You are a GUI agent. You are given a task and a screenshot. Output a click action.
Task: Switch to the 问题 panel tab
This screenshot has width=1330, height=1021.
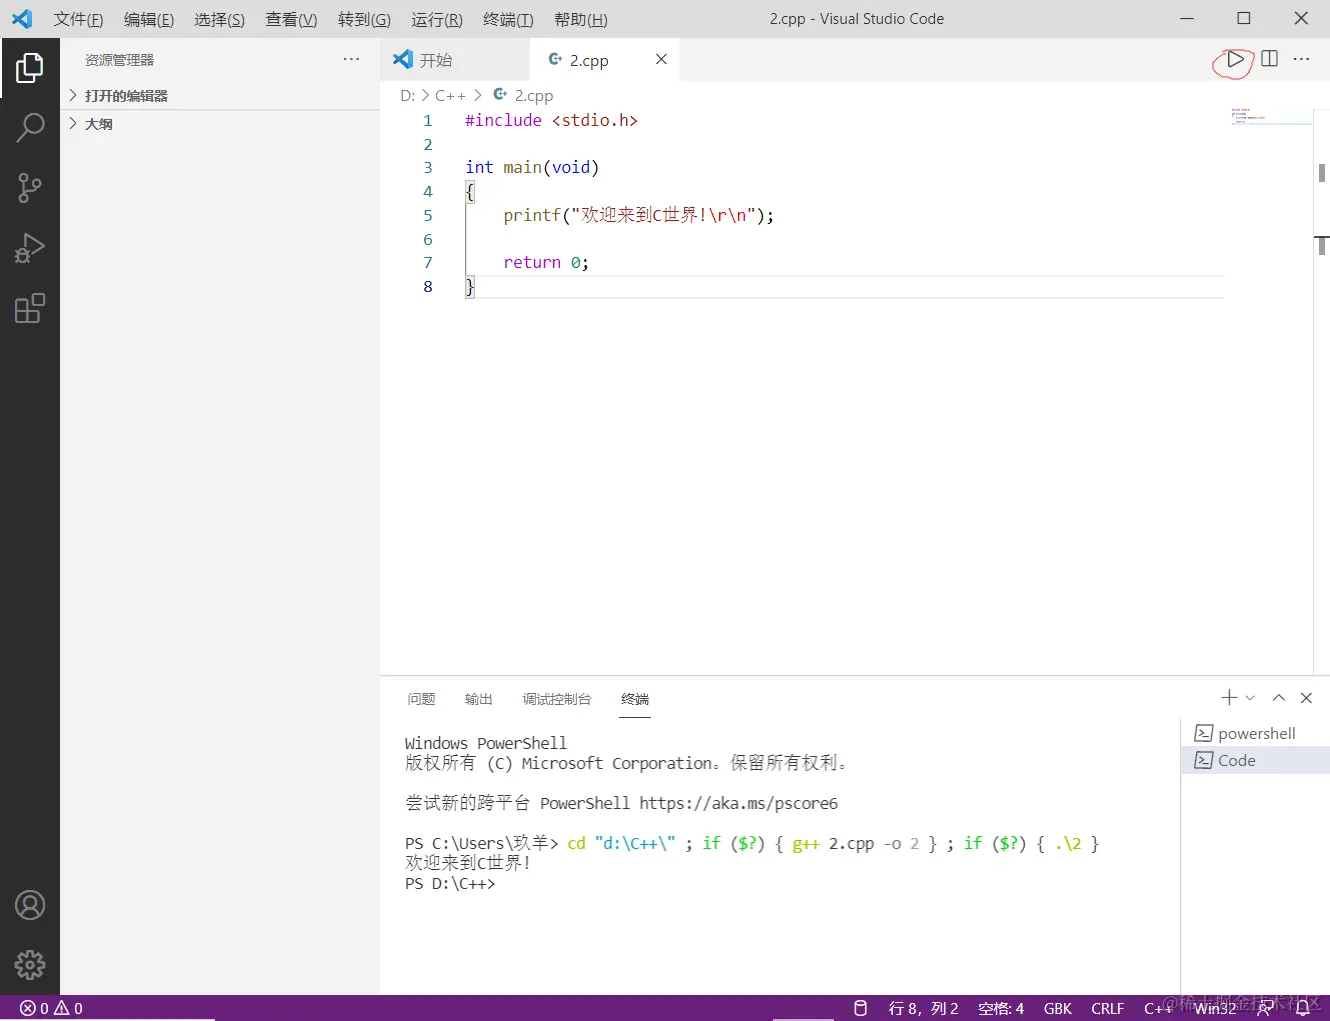pos(421,699)
